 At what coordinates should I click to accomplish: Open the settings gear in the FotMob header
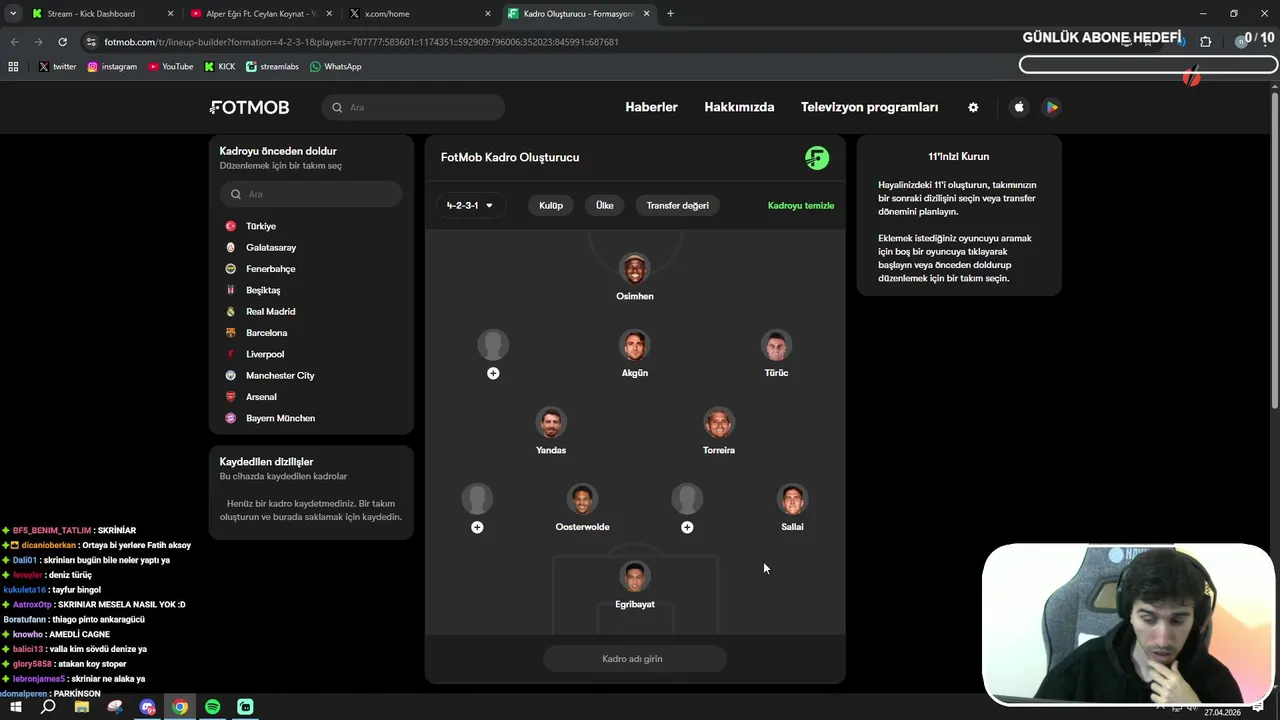pos(973,107)
